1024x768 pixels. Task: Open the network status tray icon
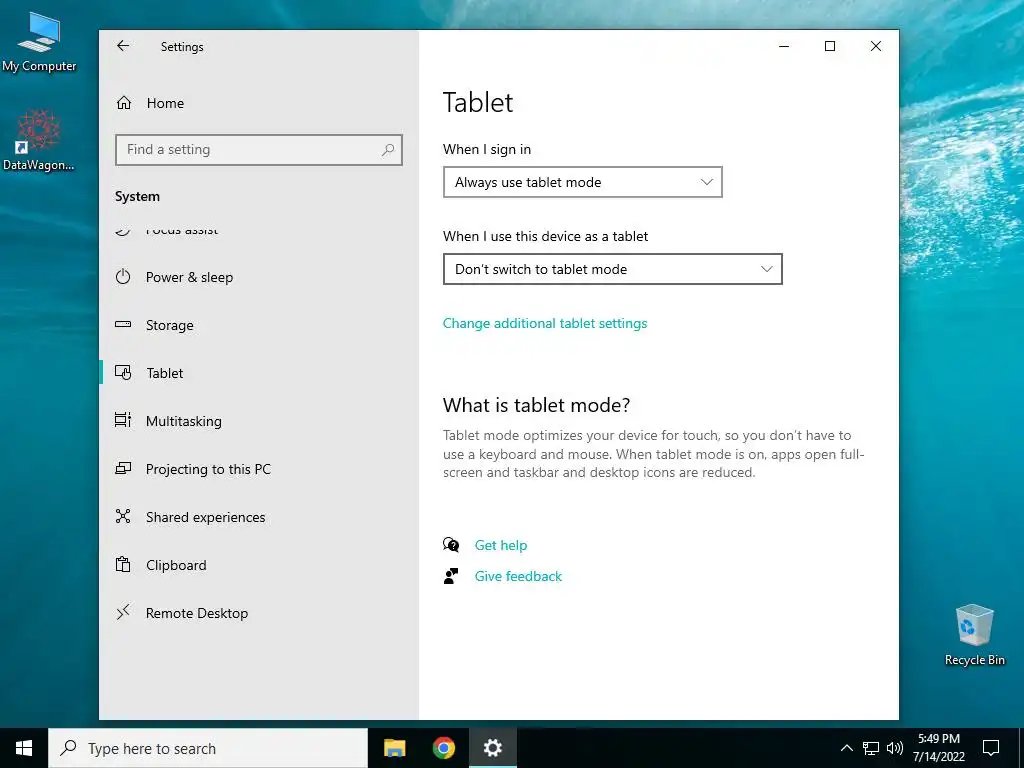pos(871,748)
